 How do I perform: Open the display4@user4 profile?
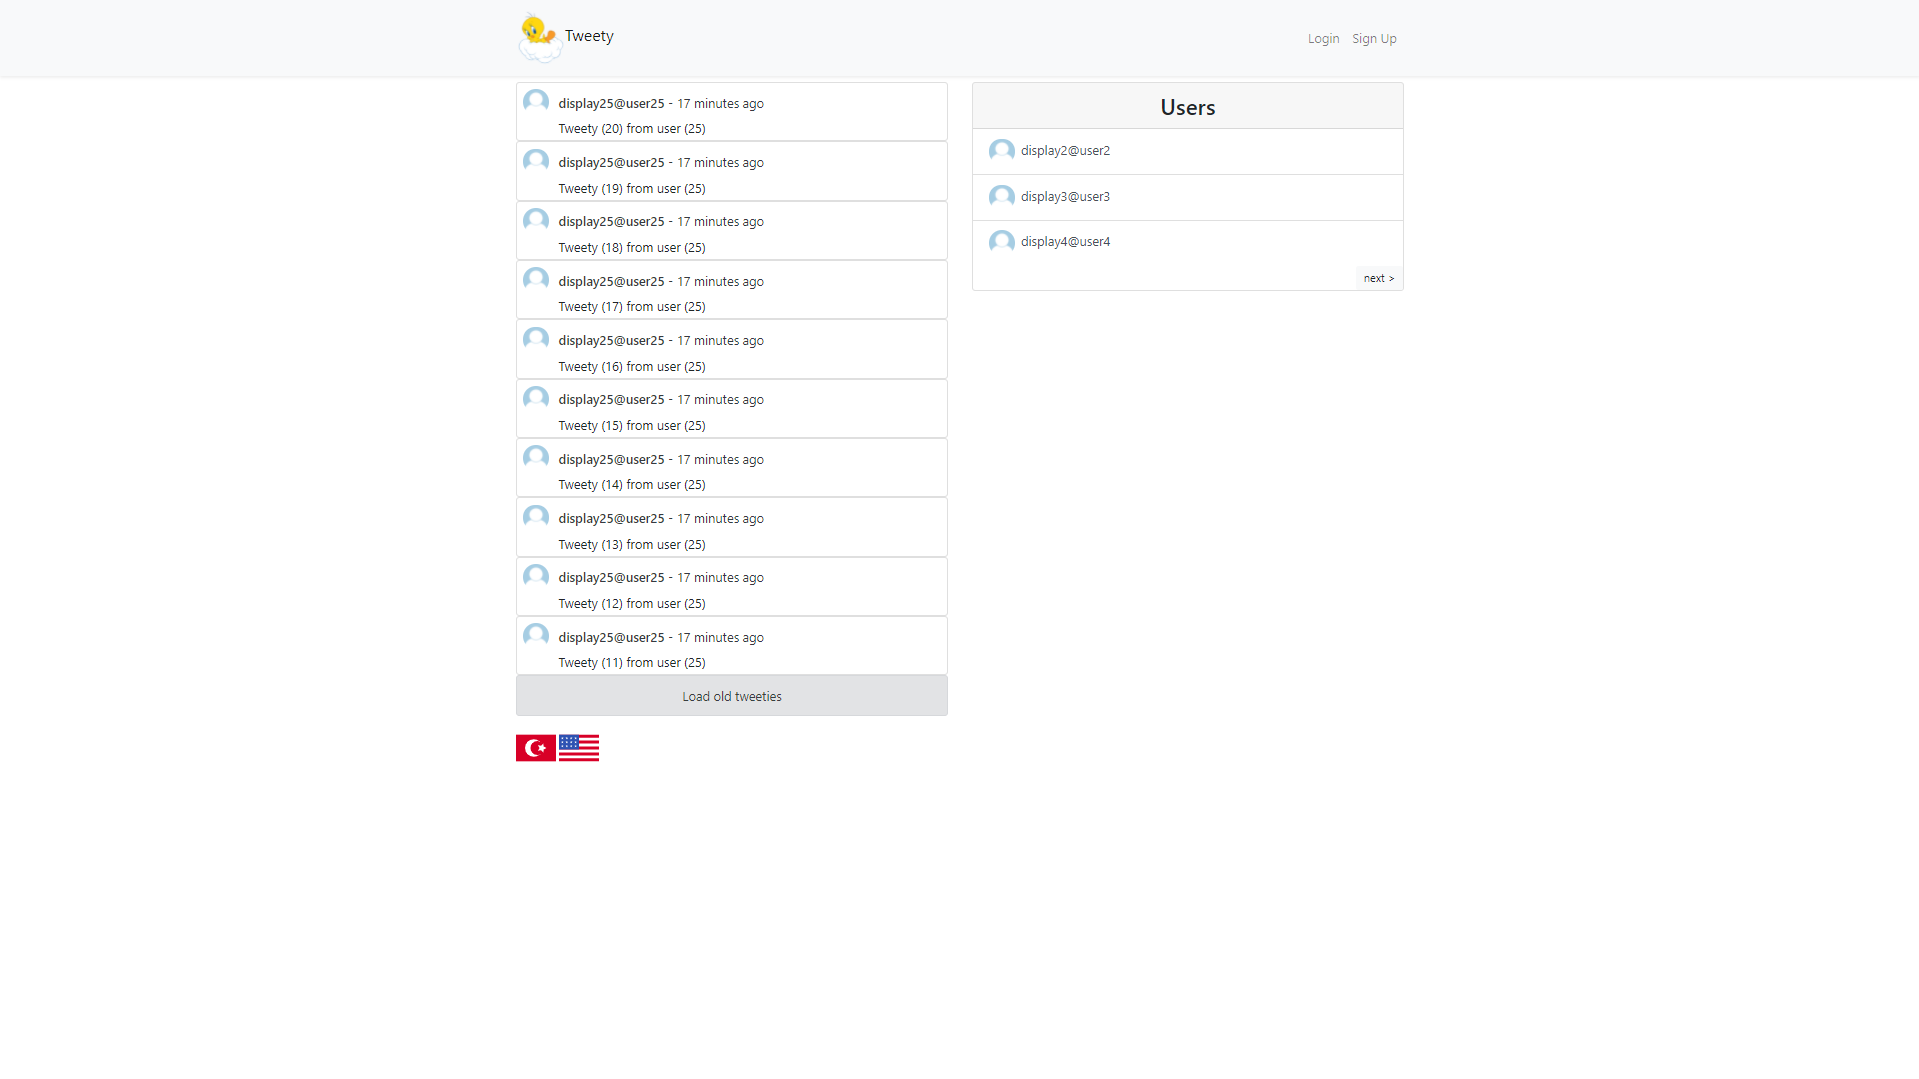(x=1065, y=242)
